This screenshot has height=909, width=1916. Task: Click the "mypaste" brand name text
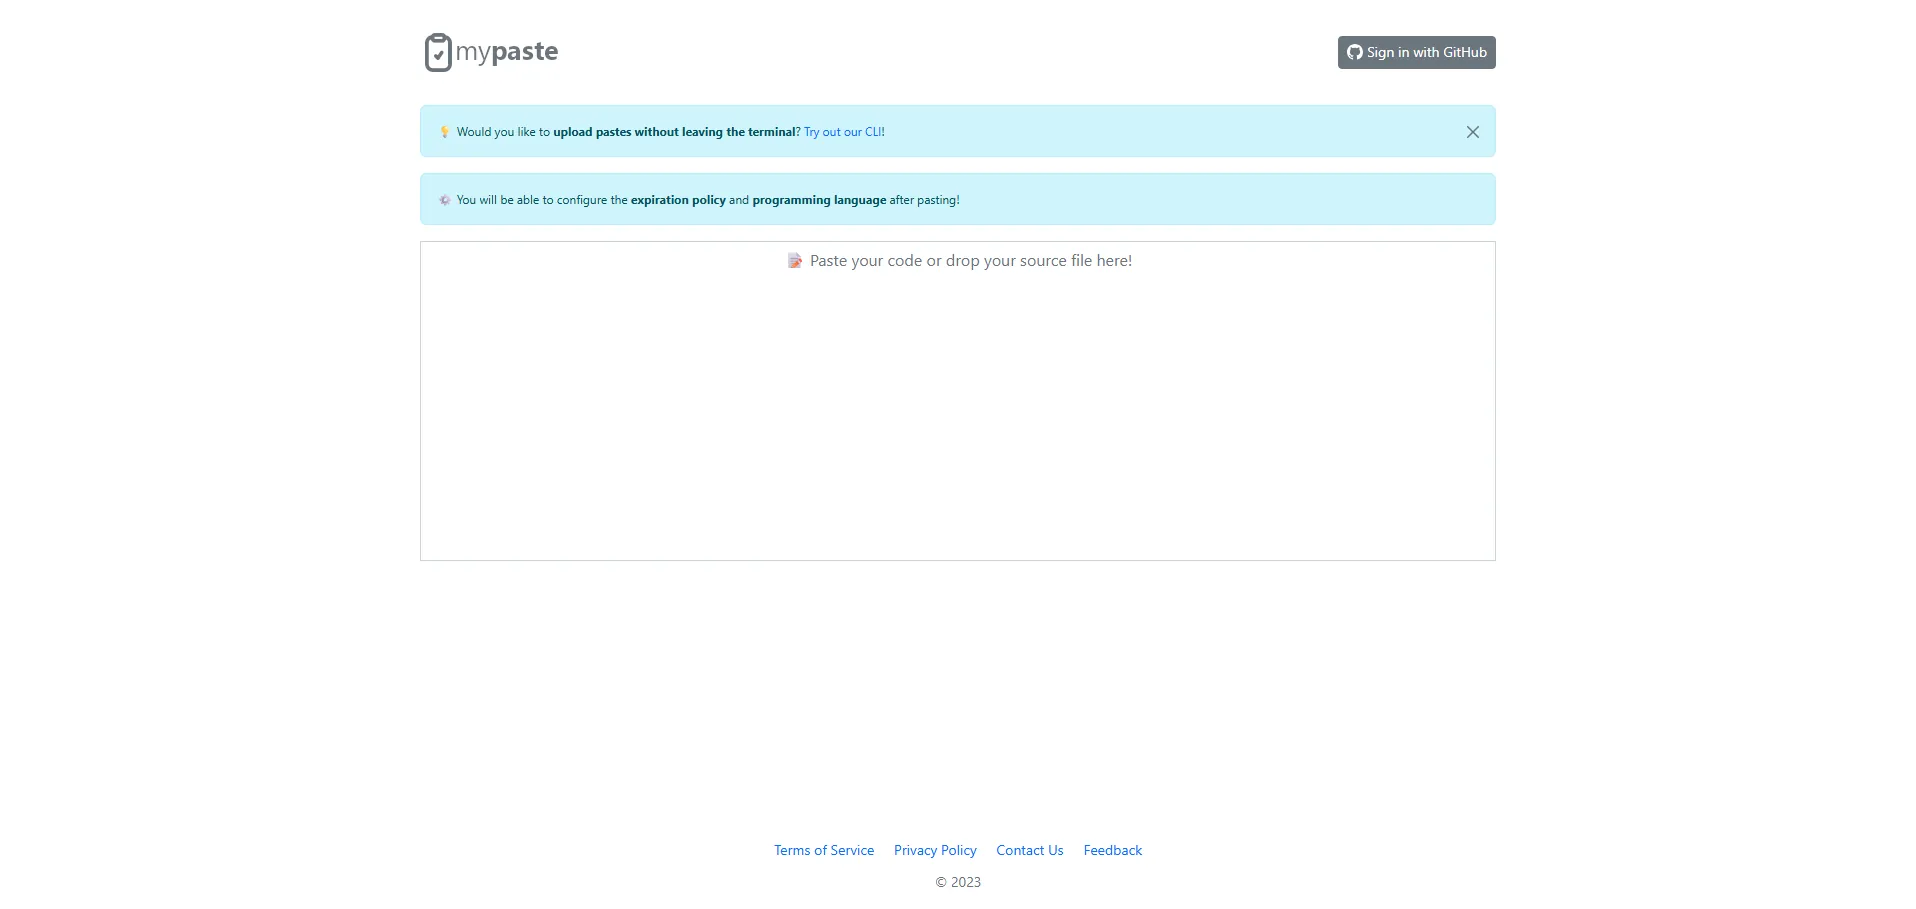click(507, 52)
